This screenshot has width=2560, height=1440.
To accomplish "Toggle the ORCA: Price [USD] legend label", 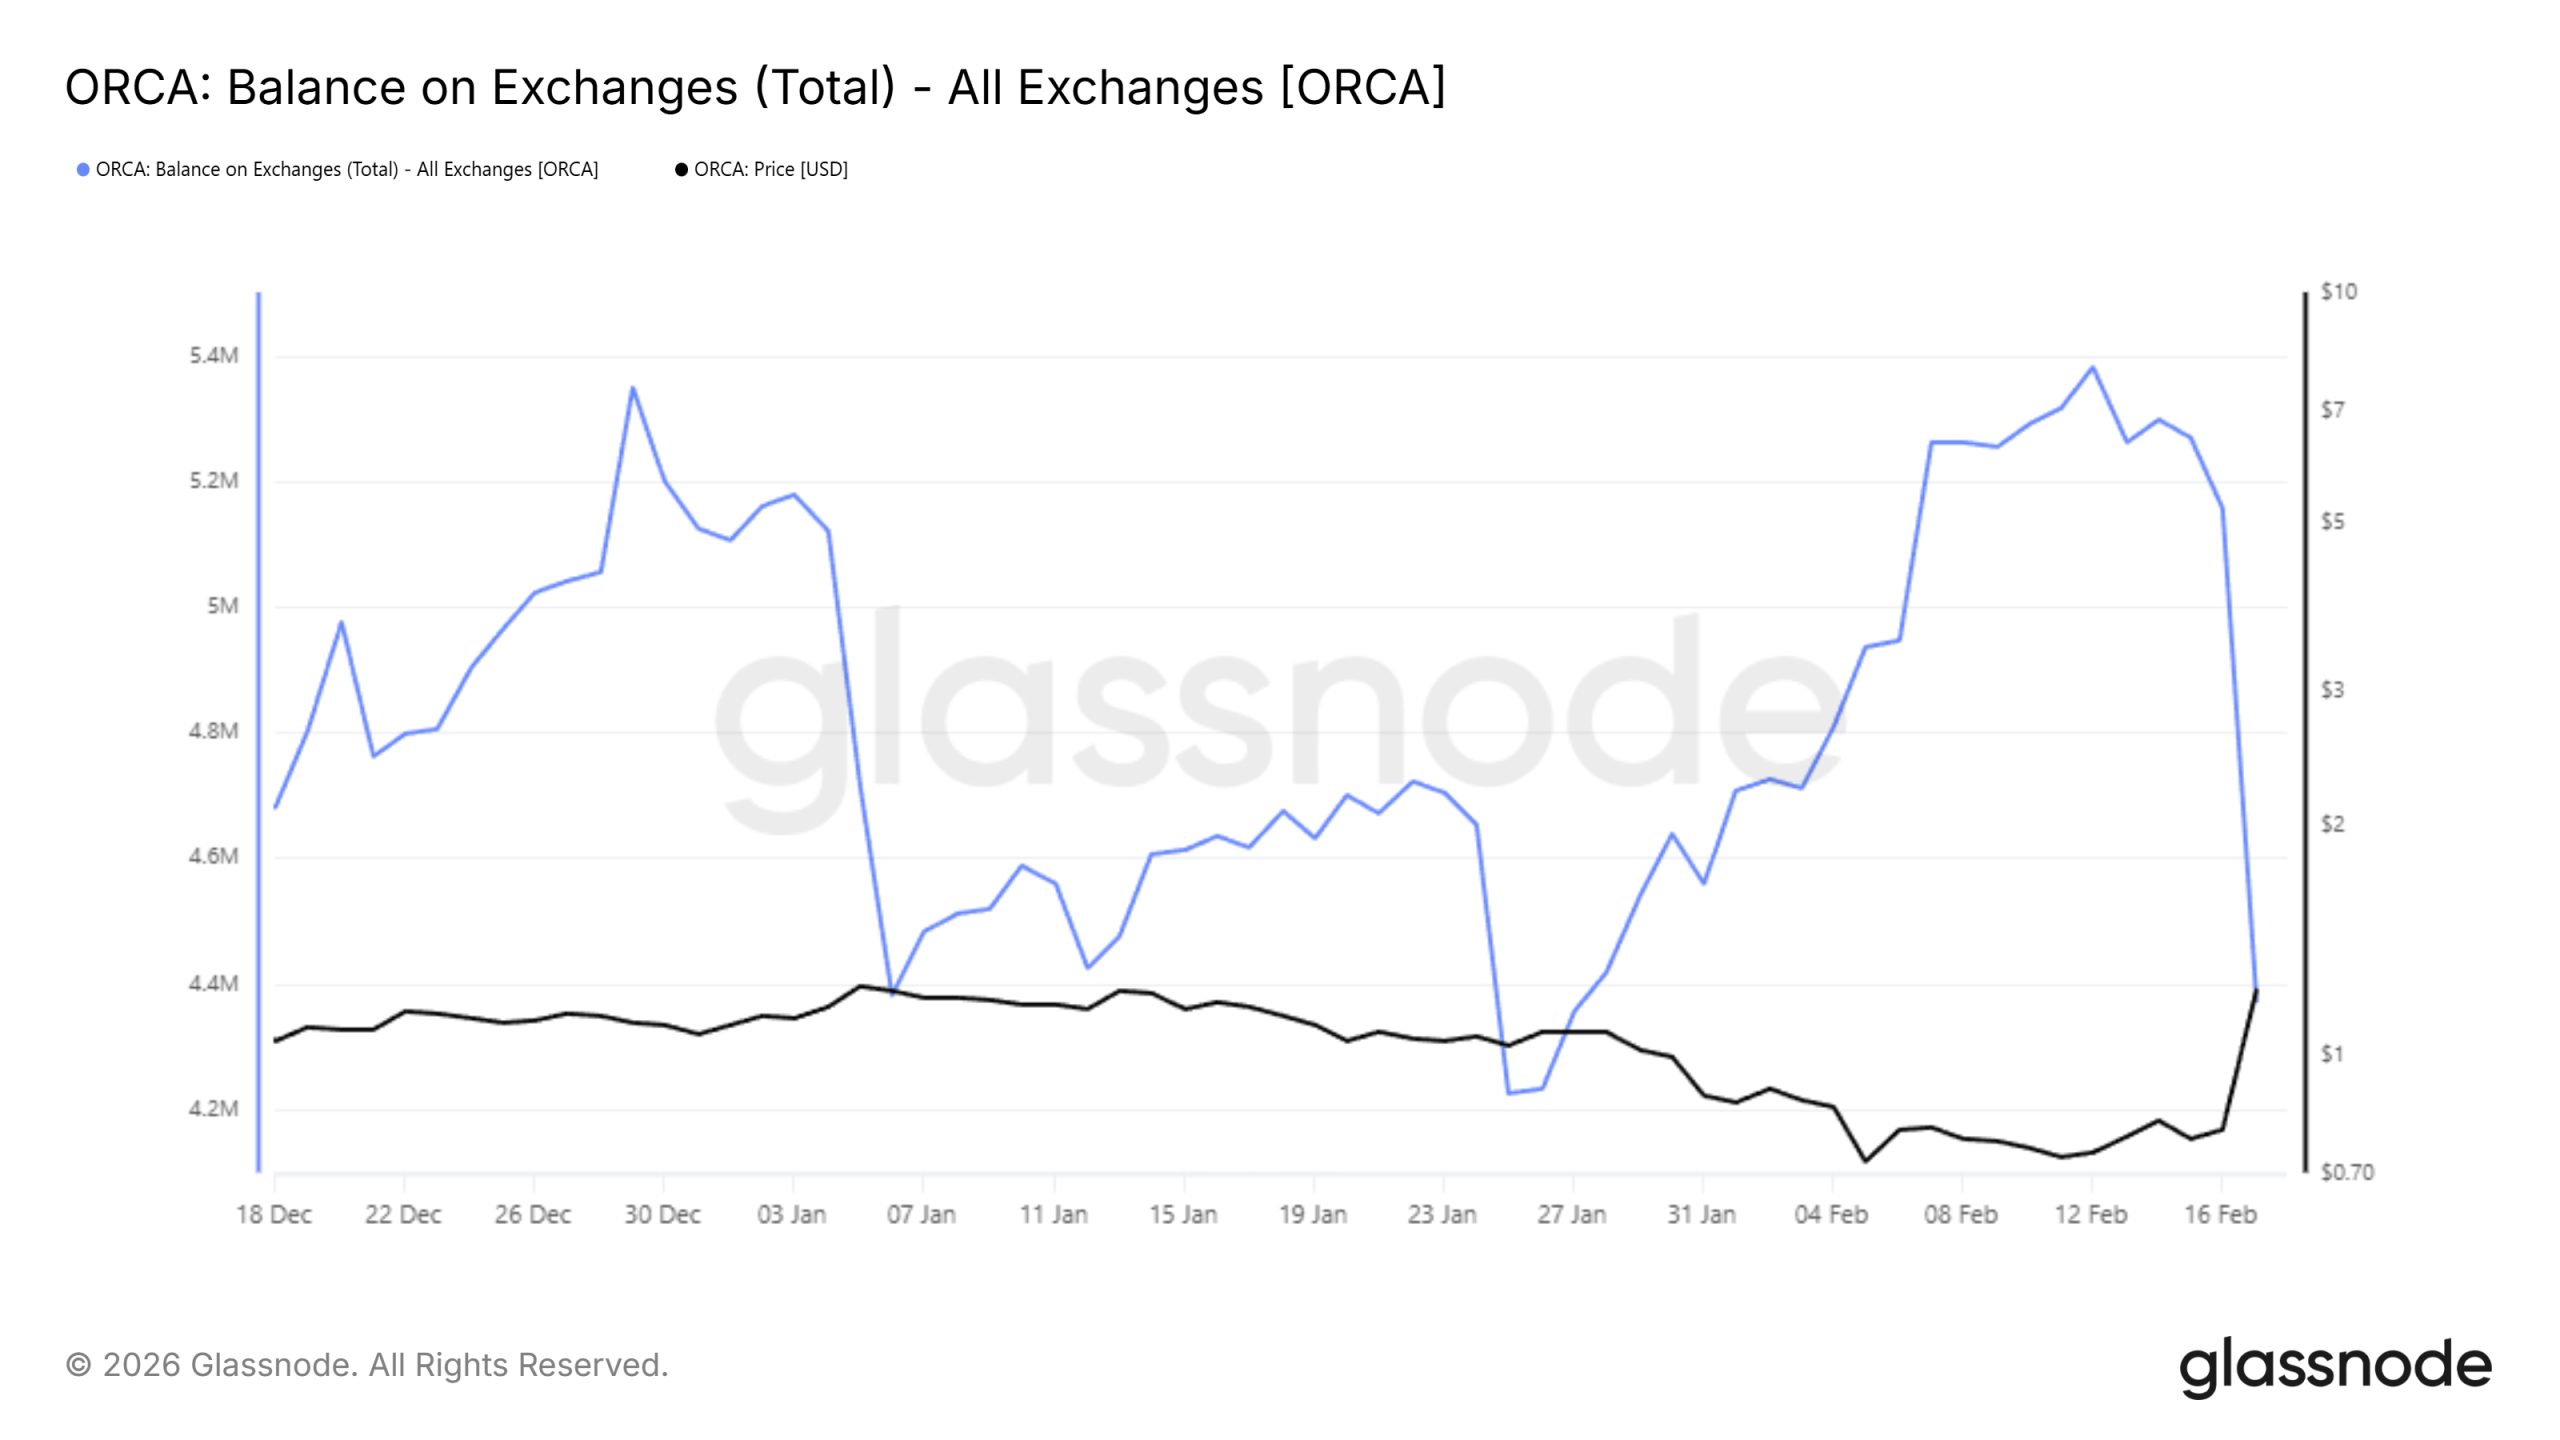I will [770, 170].
